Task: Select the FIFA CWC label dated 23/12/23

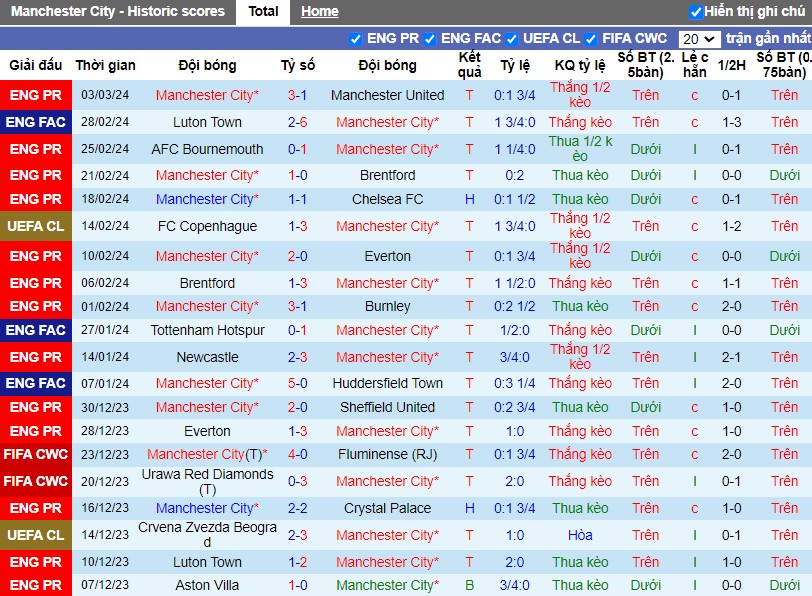Action: (x=36, y=455)
